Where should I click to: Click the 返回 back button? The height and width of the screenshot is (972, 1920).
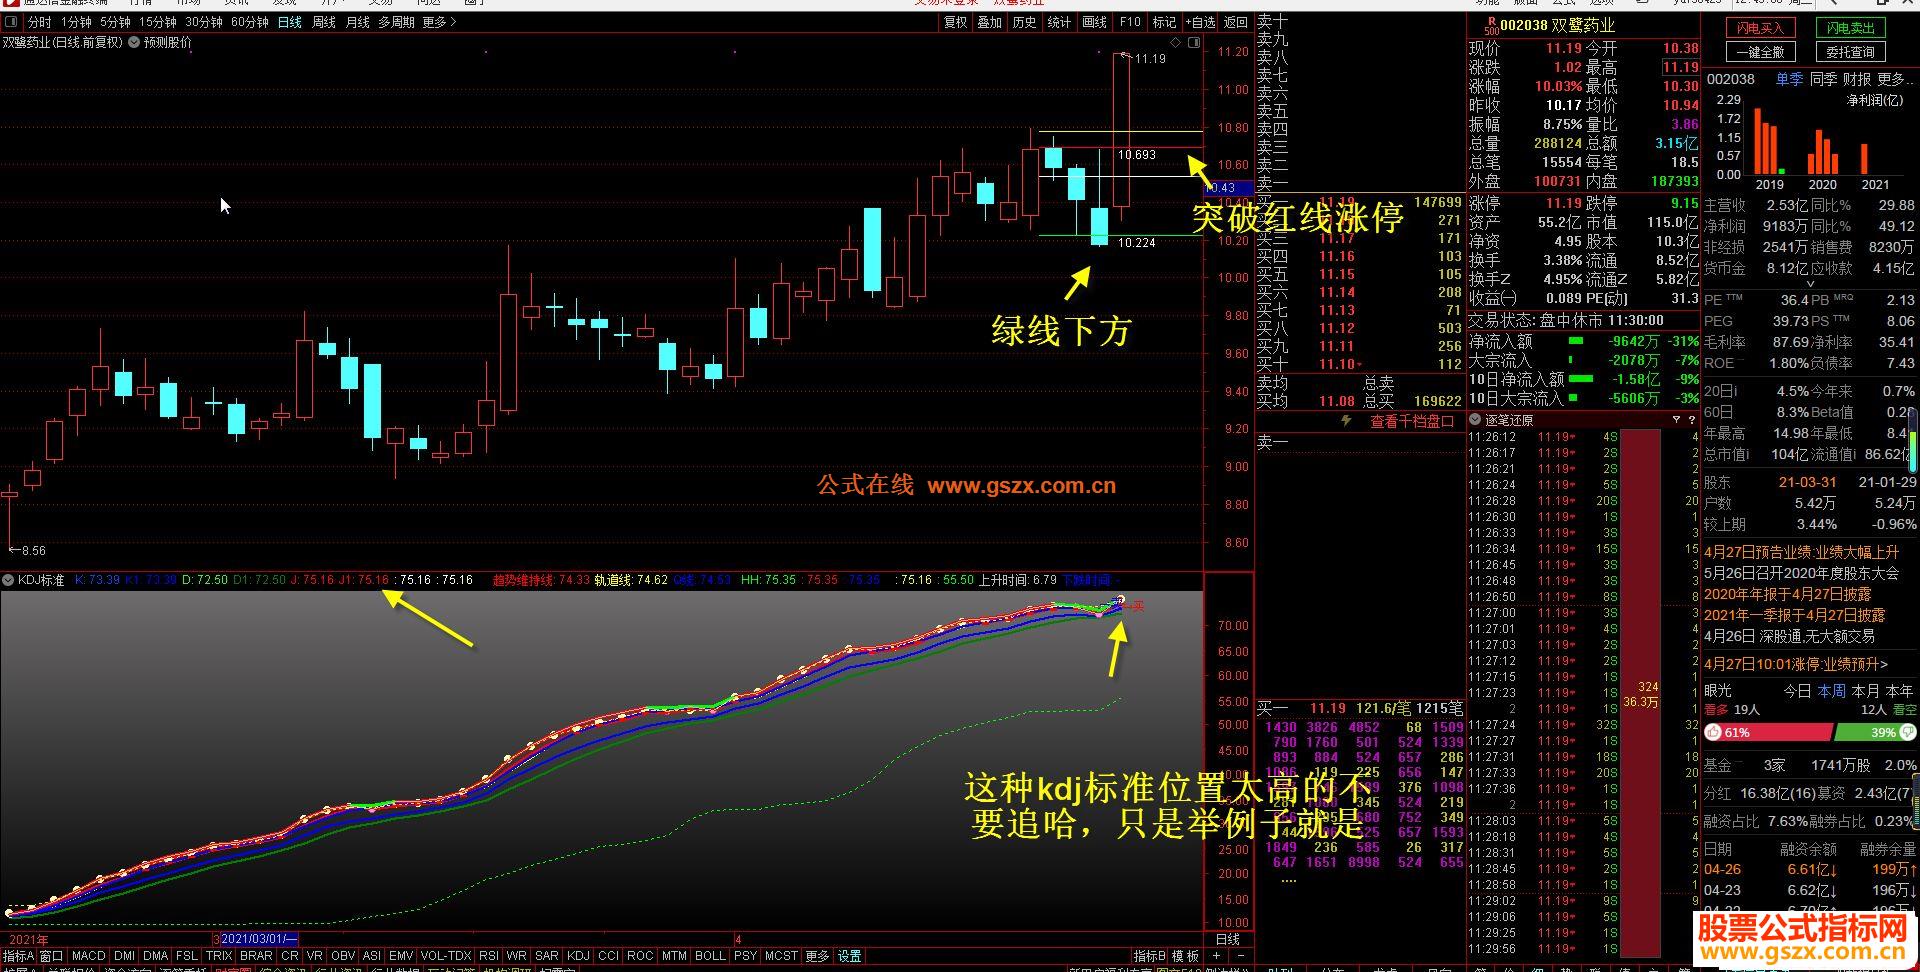coord(1237,22)
